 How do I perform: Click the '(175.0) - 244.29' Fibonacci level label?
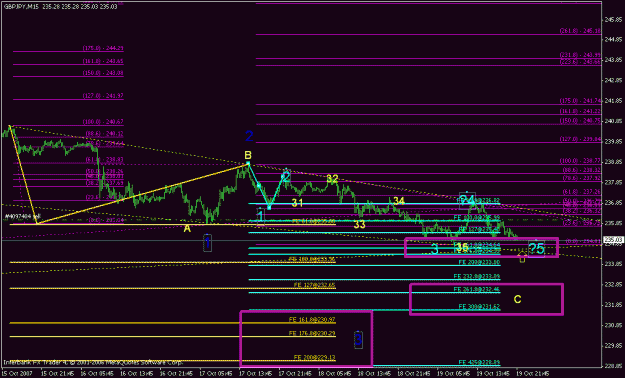103,48
